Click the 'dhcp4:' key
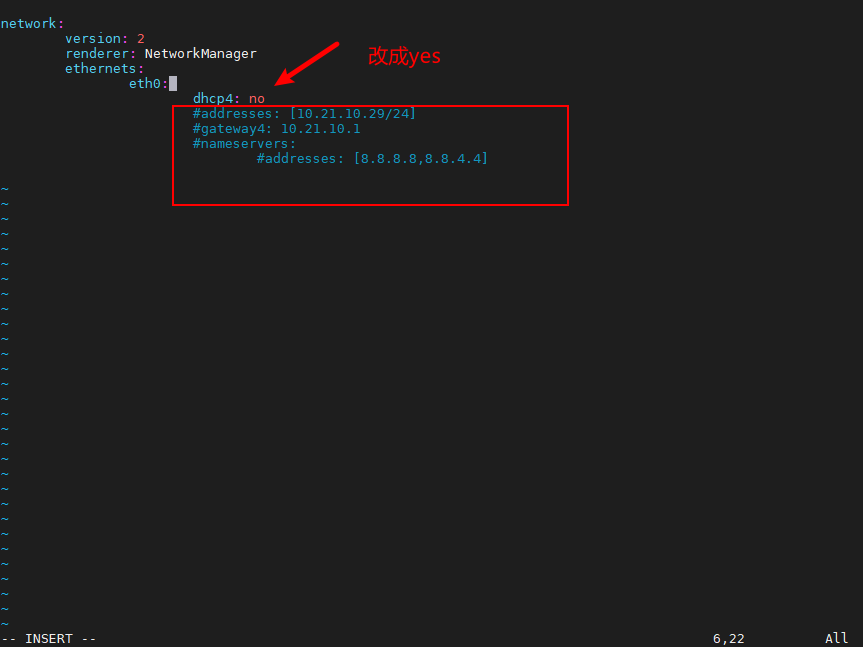Screen dimensions: 863x647 216,98
